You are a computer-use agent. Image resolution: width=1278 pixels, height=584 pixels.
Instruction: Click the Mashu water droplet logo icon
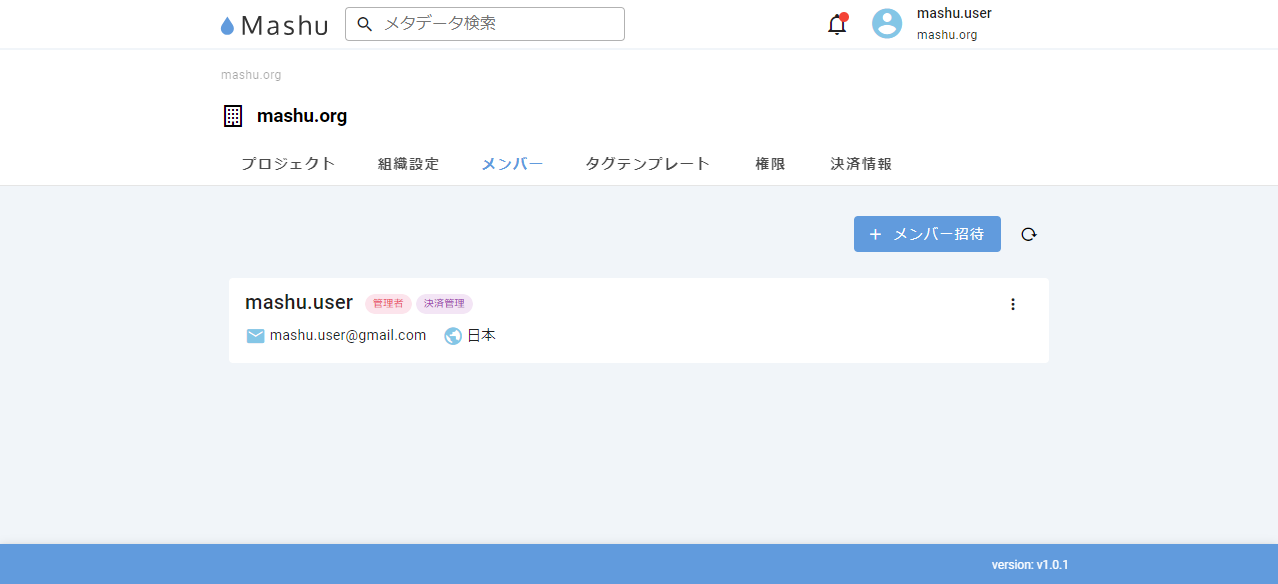pos(227,26)
